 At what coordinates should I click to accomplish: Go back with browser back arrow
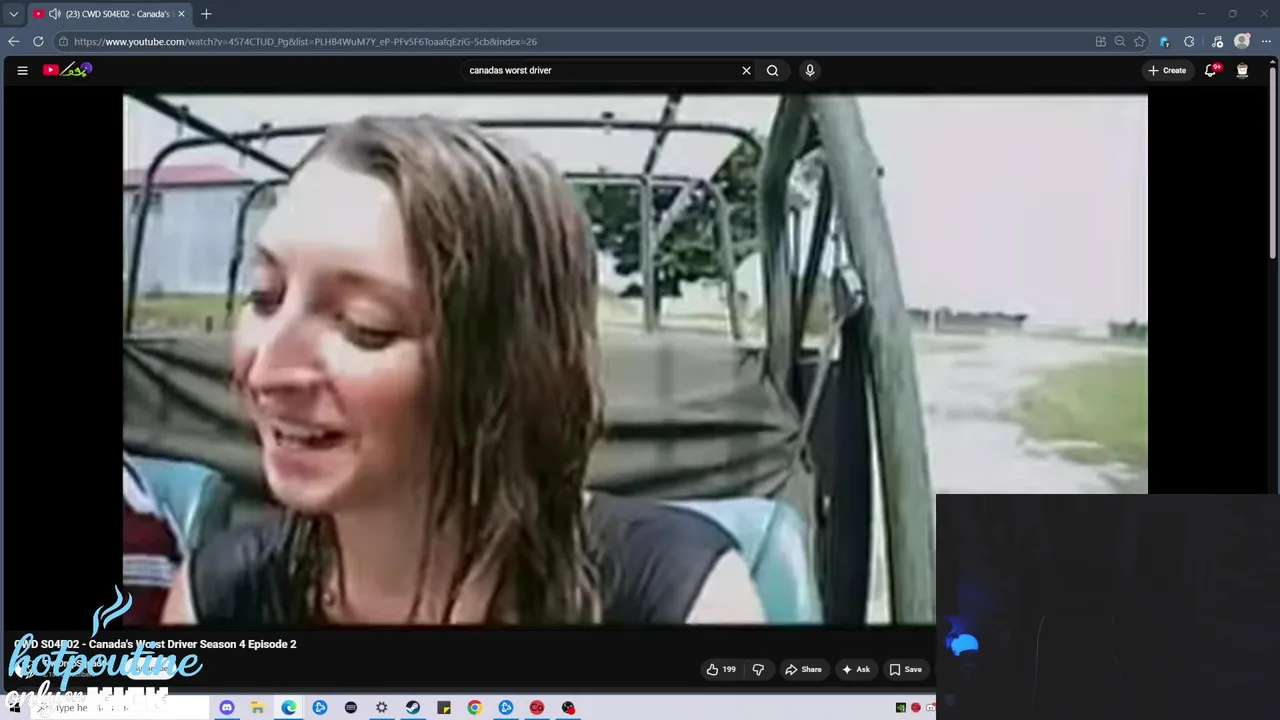(13, 41)
